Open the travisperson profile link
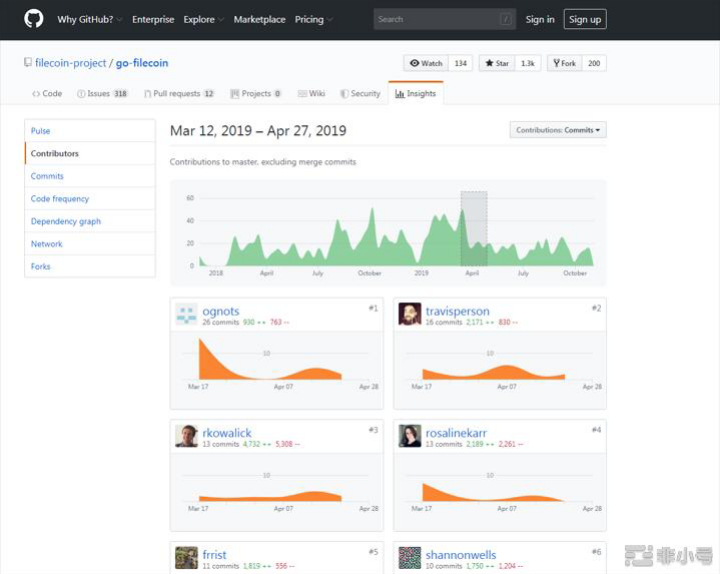Image resolution: width=720 pixels, height=574 pixels. click(x=457, y=311)
